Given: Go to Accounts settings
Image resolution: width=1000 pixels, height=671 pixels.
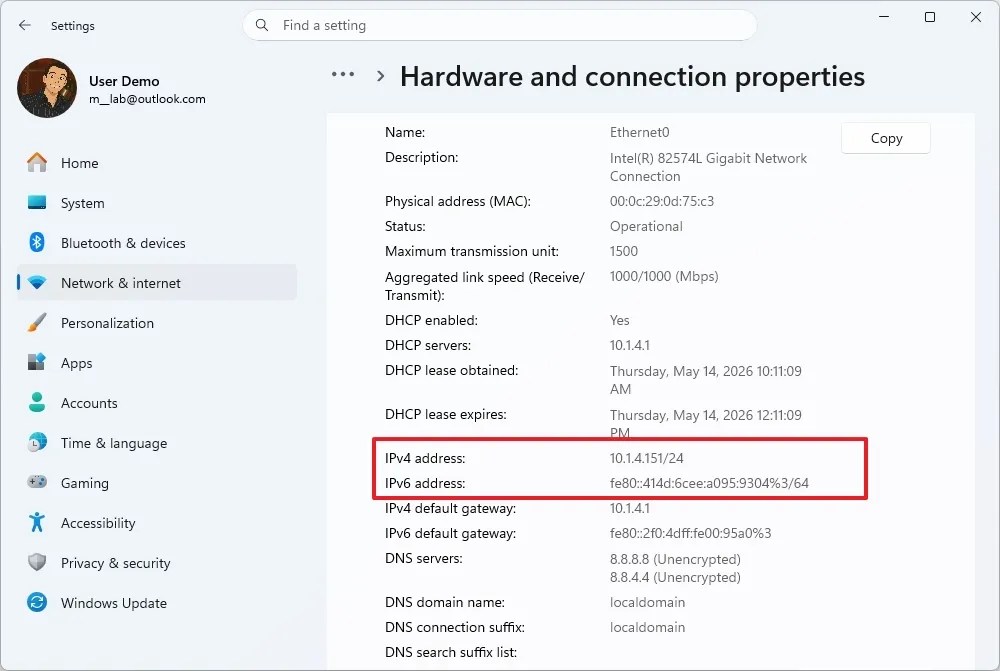Looking at the screenshot, I should tap(157, 402).
